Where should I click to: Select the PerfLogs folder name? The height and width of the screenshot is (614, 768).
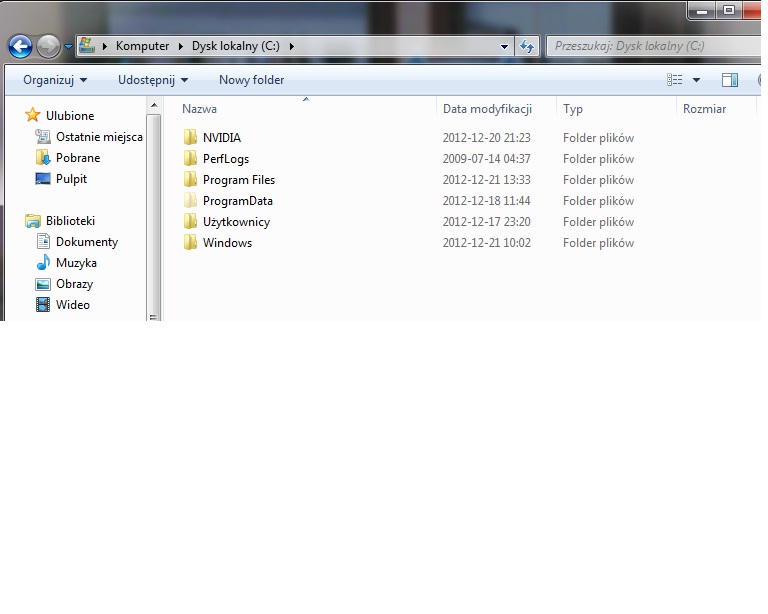click(x=226, y=159)
